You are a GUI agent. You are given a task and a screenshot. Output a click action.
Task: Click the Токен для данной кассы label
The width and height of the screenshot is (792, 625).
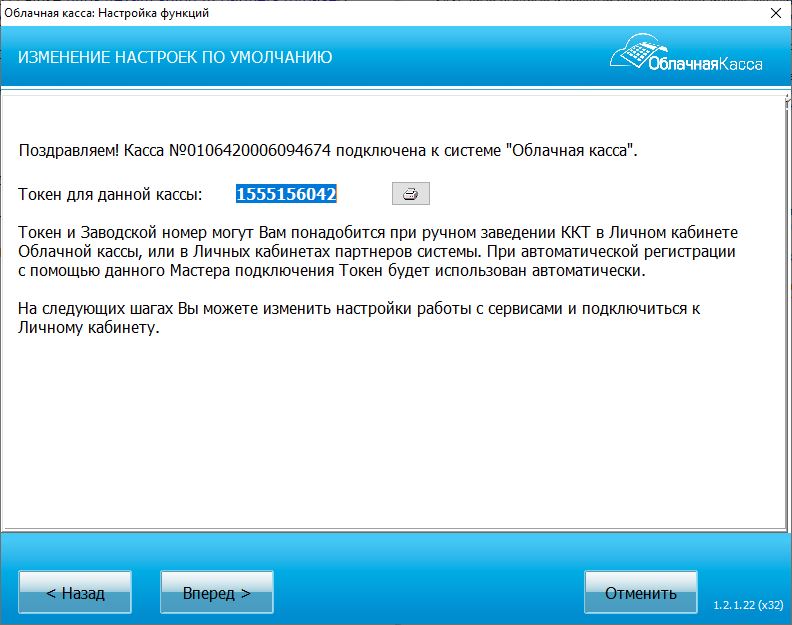coord(110,194)
